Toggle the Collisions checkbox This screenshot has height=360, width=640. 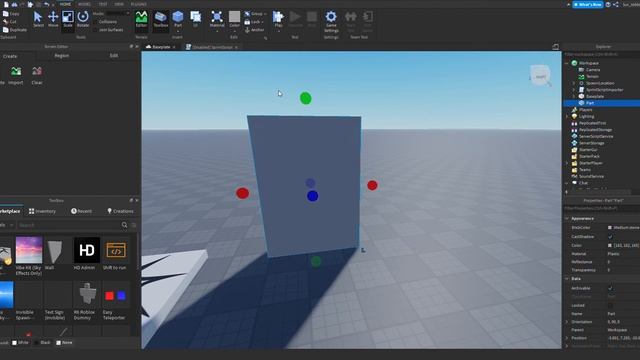coord(96,22)
